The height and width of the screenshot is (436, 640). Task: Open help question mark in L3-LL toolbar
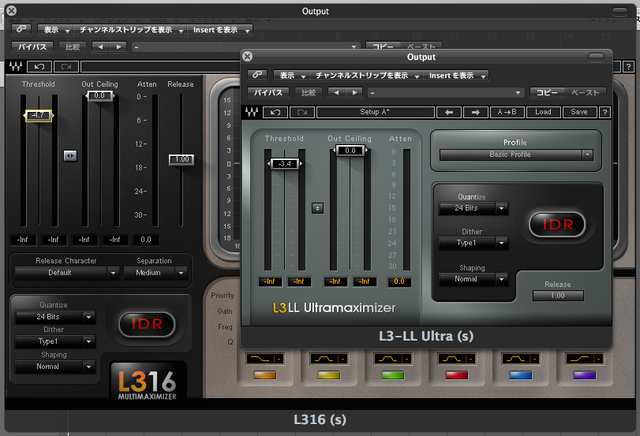[x=605, y=112]
